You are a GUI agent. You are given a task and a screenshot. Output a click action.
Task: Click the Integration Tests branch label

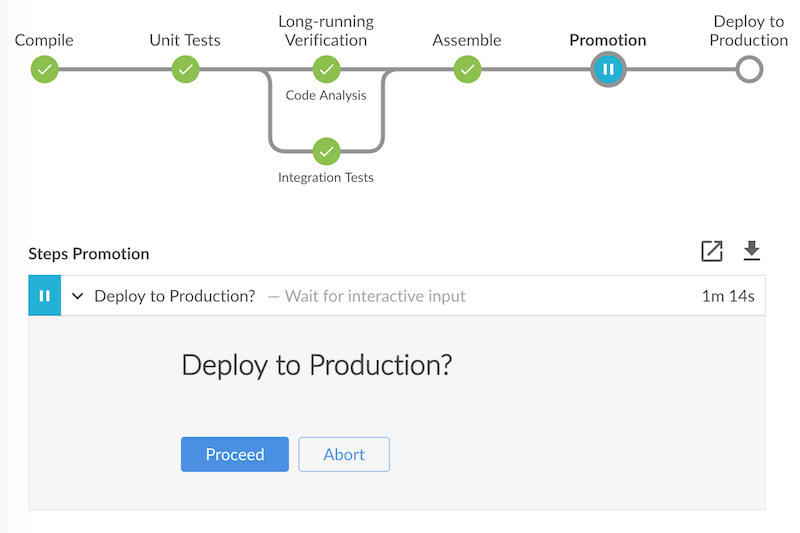click(x=326, y=178)
